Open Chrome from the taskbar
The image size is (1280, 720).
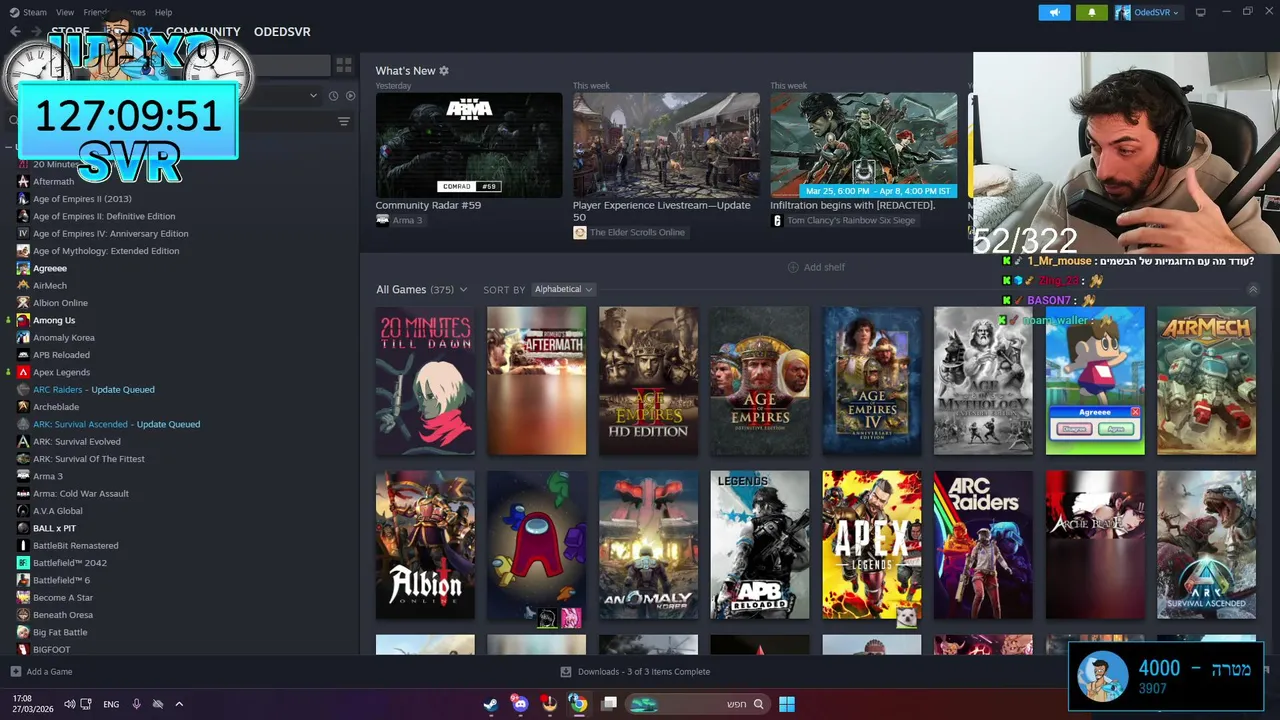[578, 704]
